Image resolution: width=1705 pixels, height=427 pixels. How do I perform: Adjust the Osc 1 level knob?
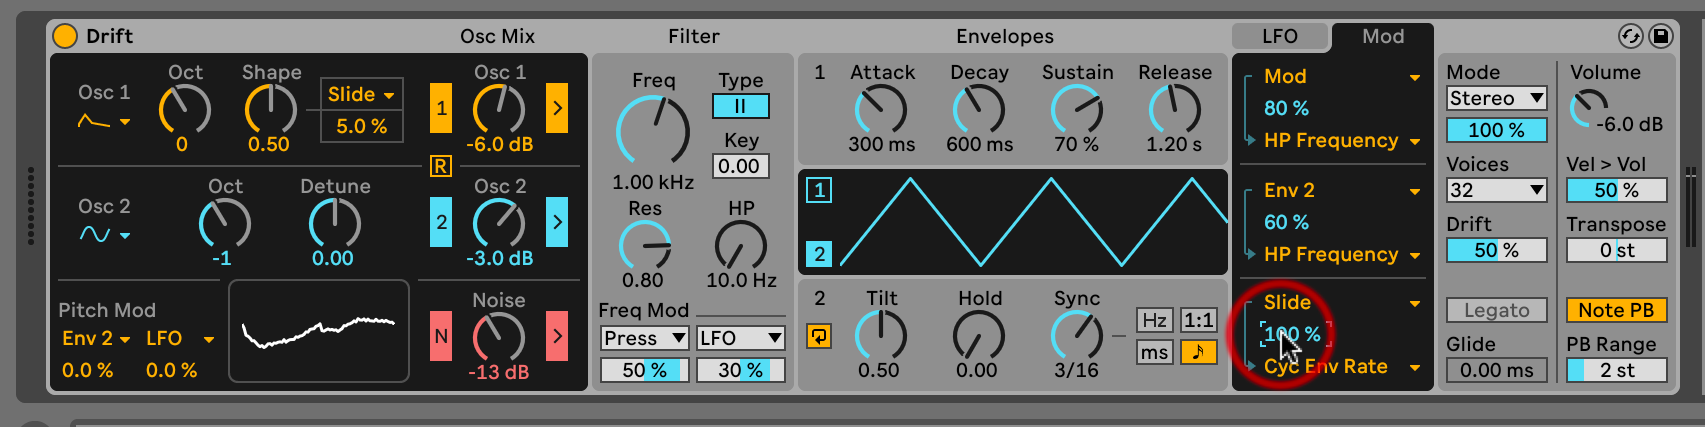click(498, 108)
